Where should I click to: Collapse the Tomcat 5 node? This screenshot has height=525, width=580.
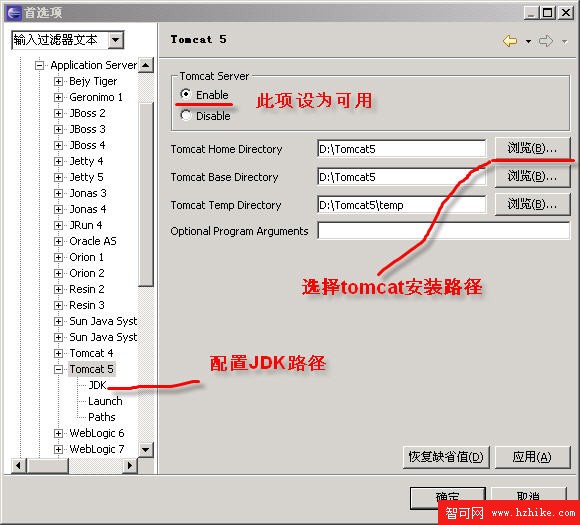(x=58, y=369)
